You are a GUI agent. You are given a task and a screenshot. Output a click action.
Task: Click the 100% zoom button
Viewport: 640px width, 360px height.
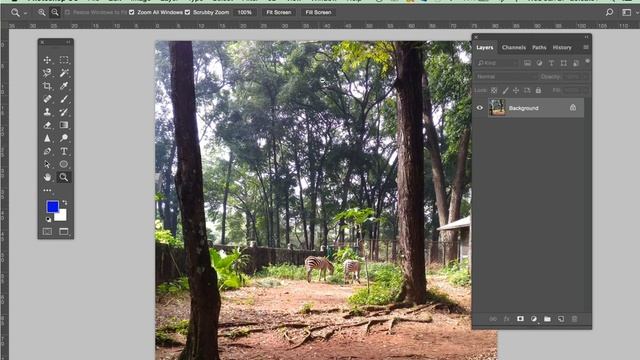point(244,13)
